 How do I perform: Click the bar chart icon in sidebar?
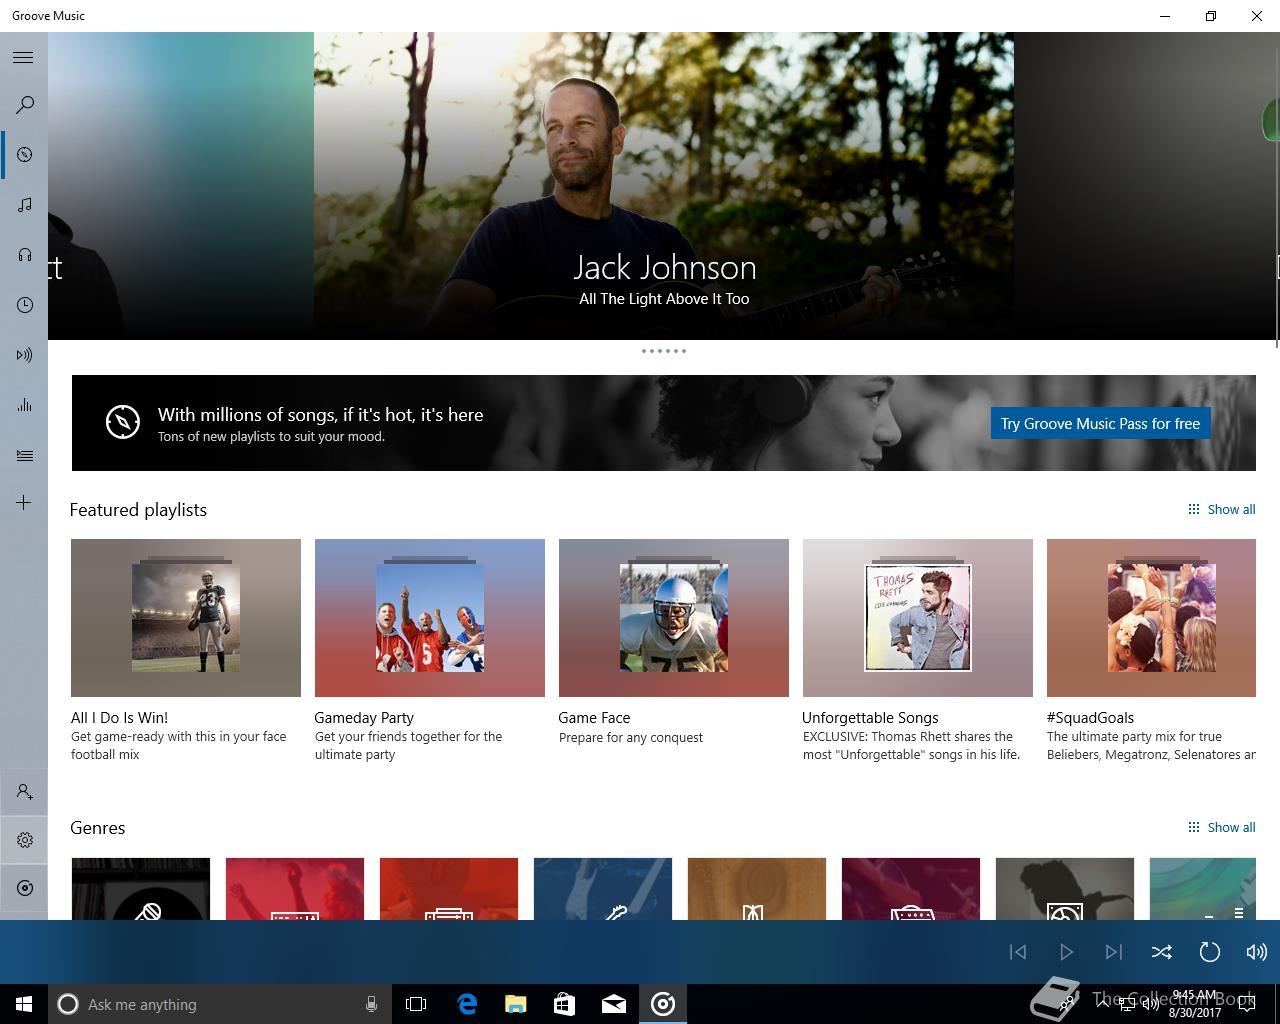[24, 405]
